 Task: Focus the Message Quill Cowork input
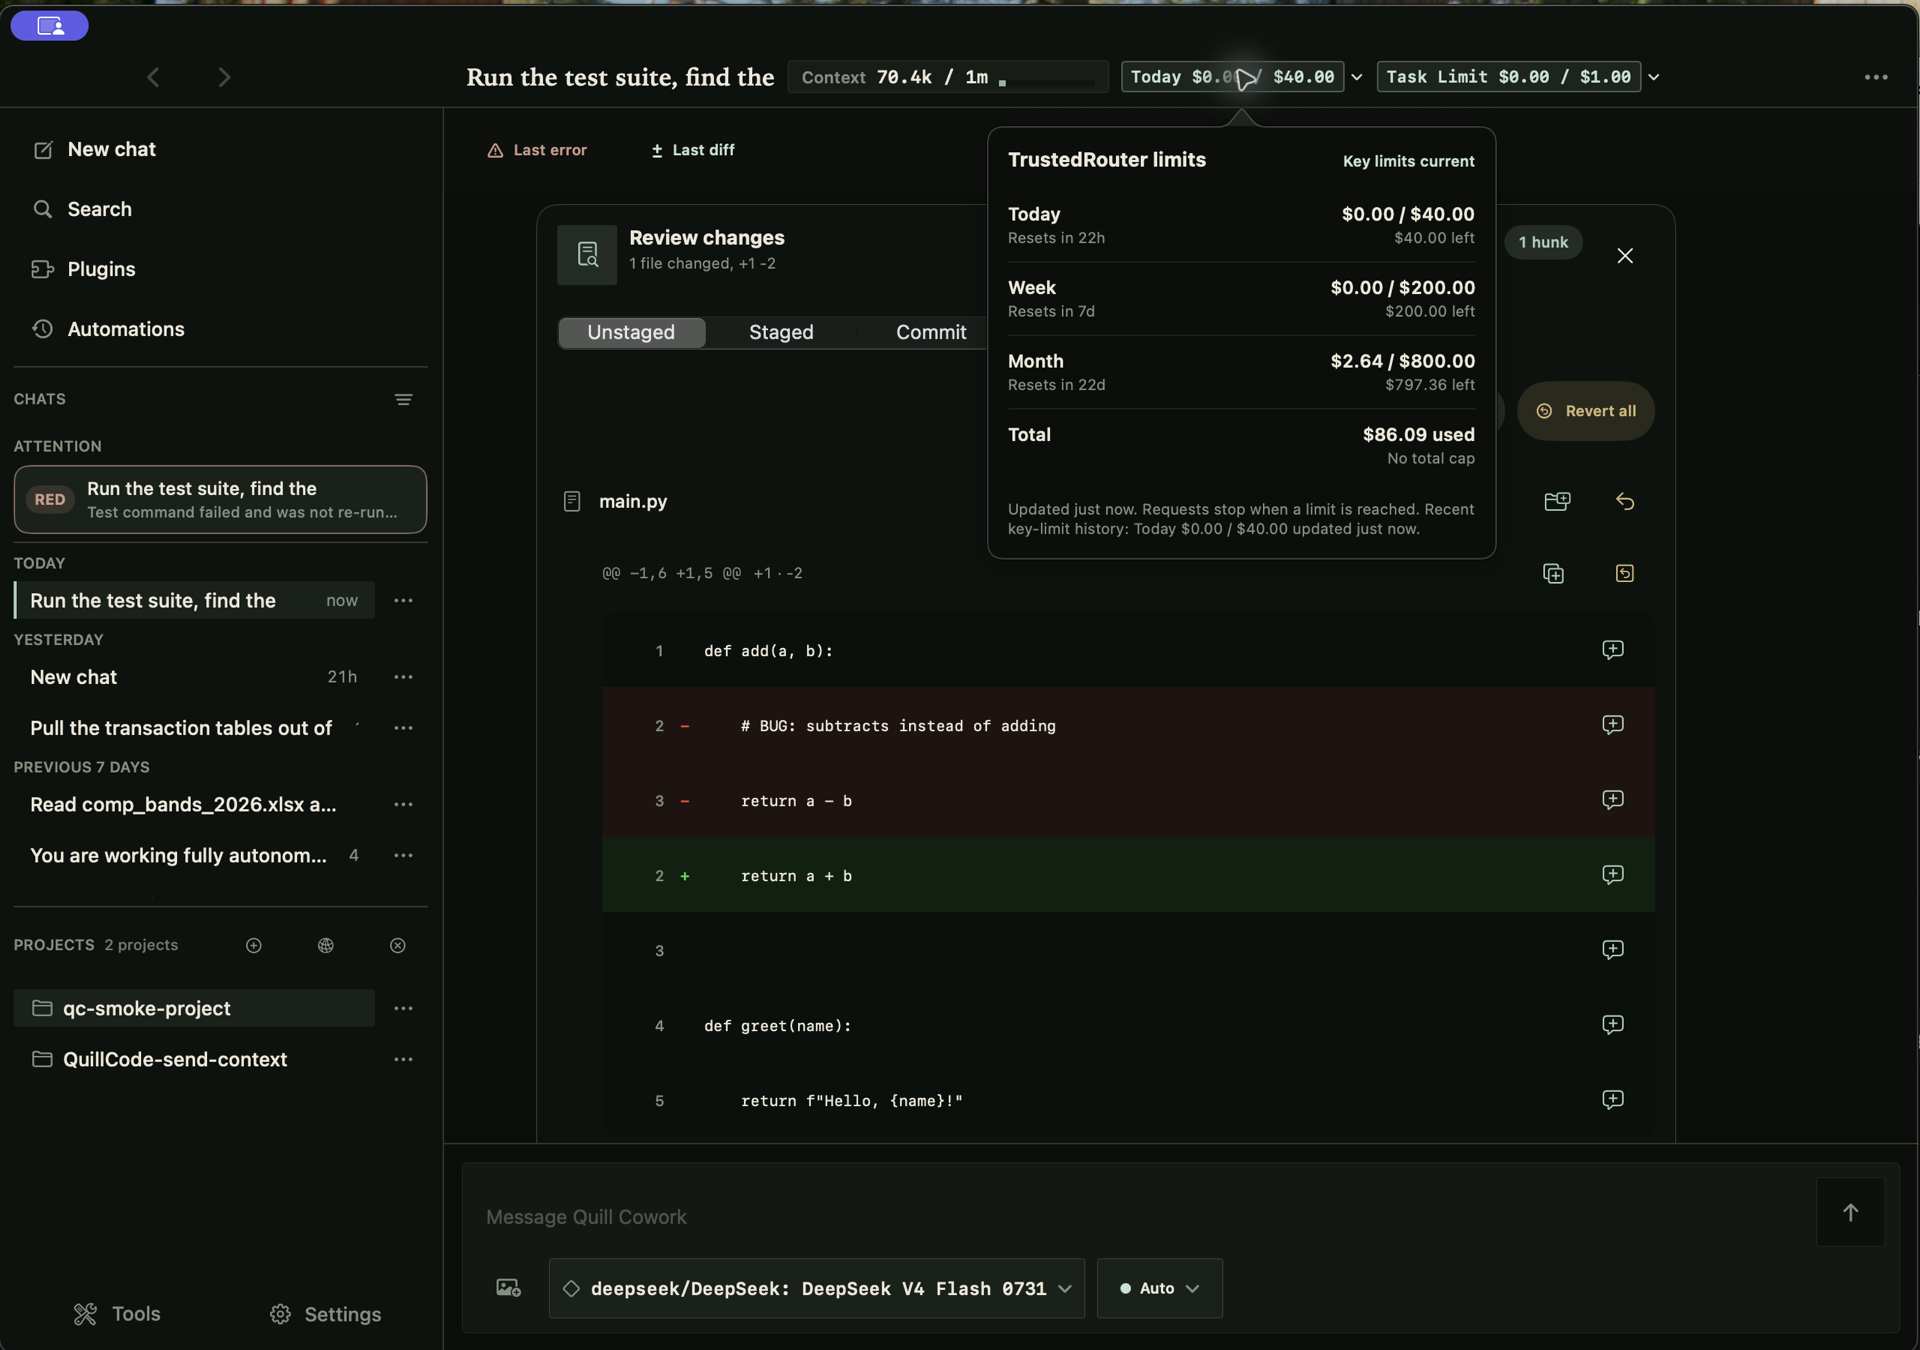[1140, 1217]
